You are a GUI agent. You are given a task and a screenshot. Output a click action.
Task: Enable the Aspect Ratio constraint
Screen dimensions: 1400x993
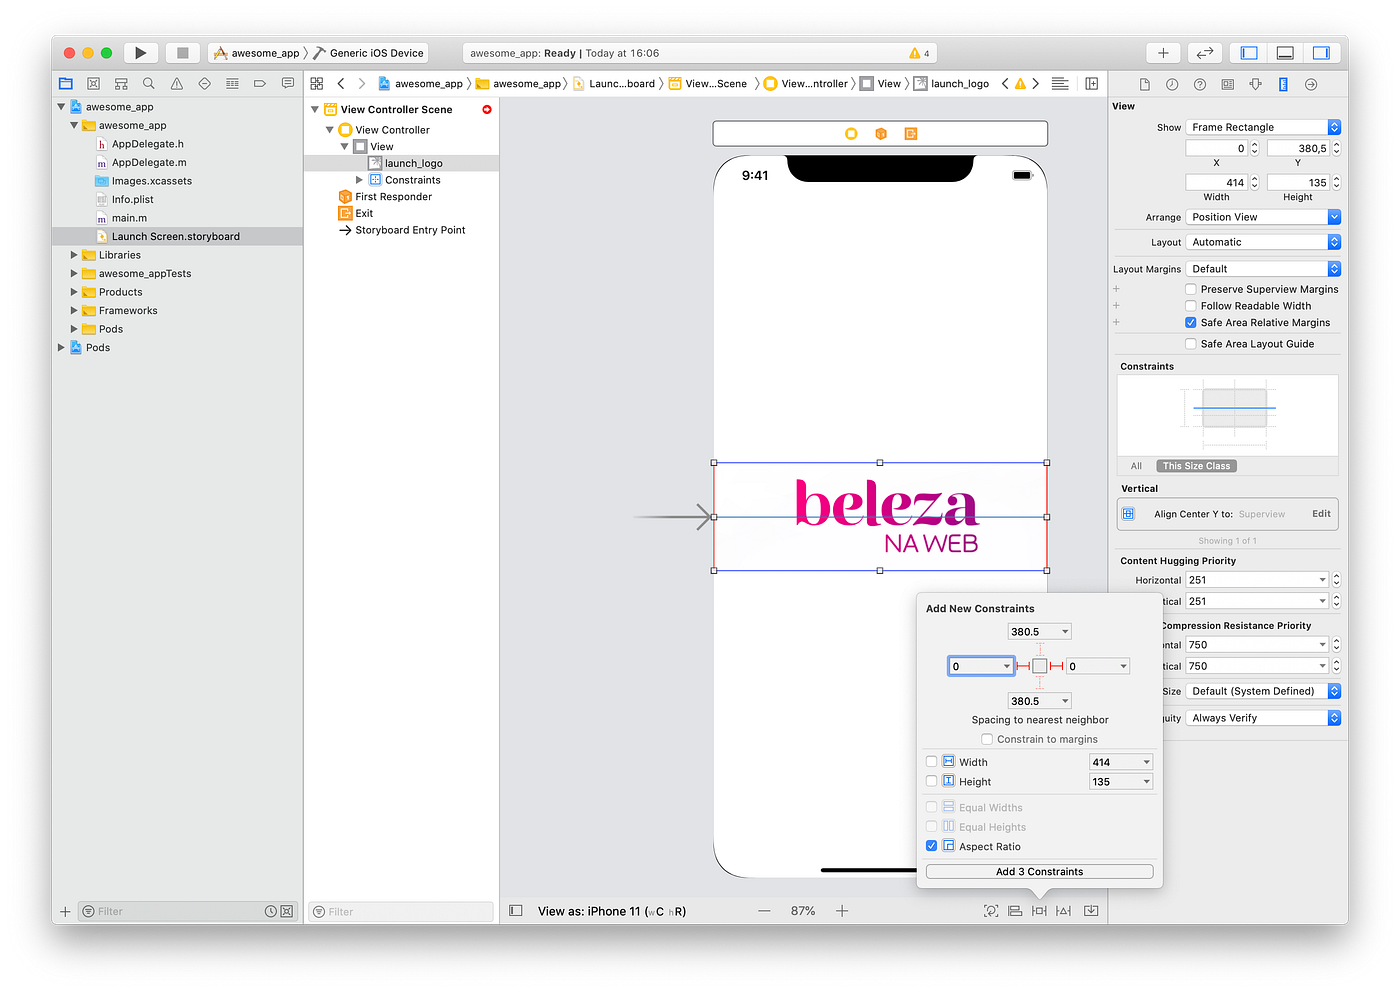[931, 845]
